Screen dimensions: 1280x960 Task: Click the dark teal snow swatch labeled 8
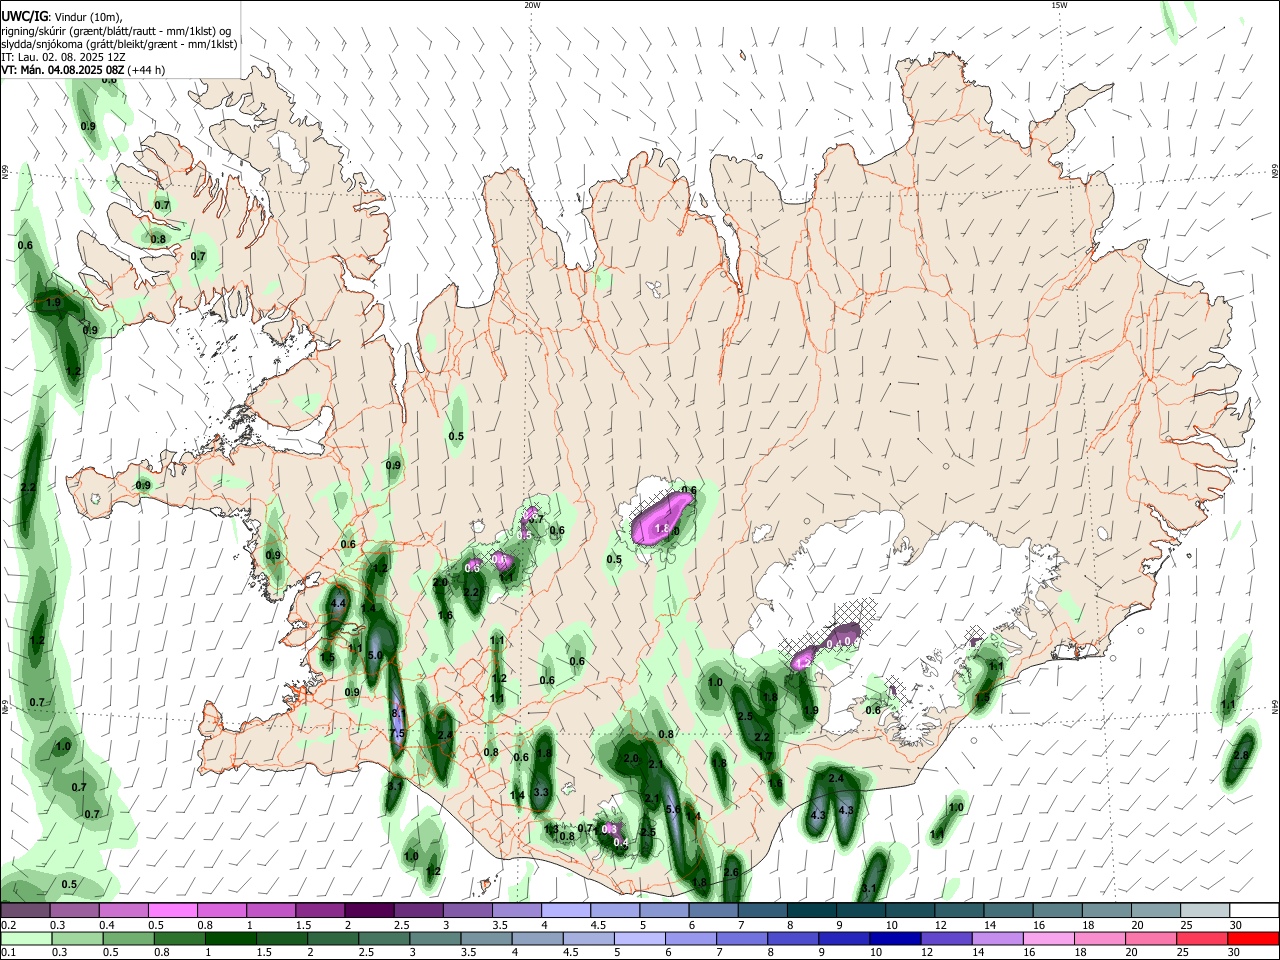point(812,910)
